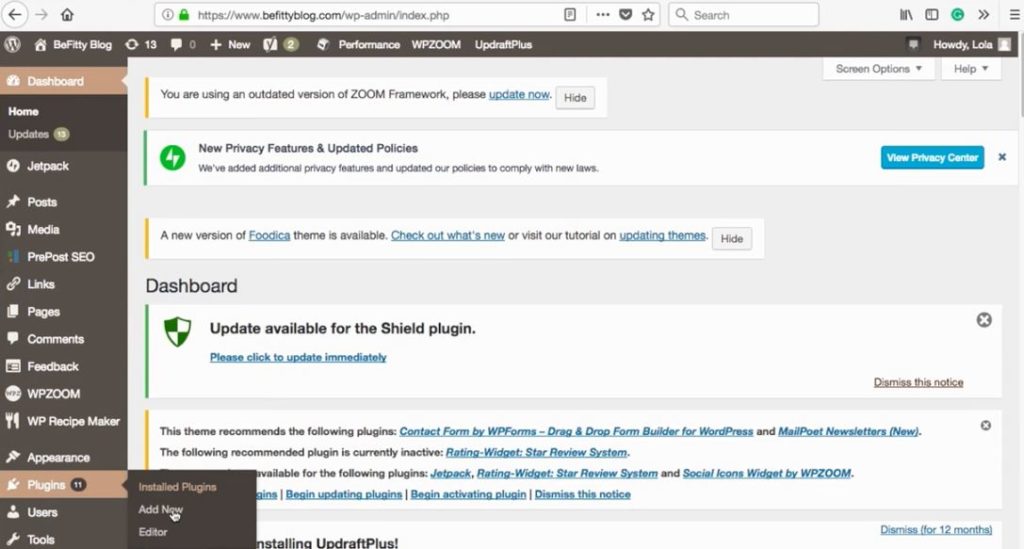This screenshot has width=1024, height=549.
Task: Click Check out what's new link
Action: pyautogui.click(x=448, y=235)
